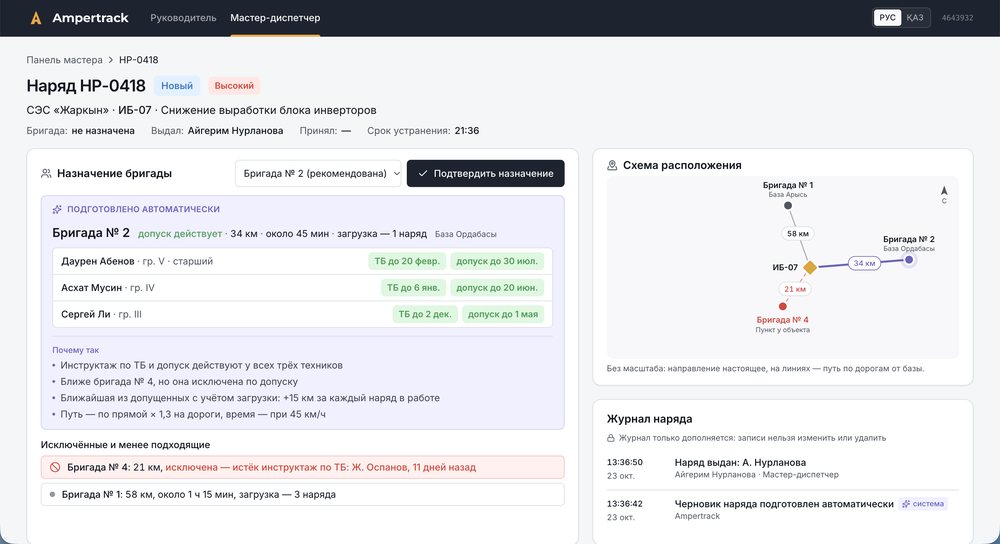Click the допуск до 30 июл. badge

coord(497,261)
